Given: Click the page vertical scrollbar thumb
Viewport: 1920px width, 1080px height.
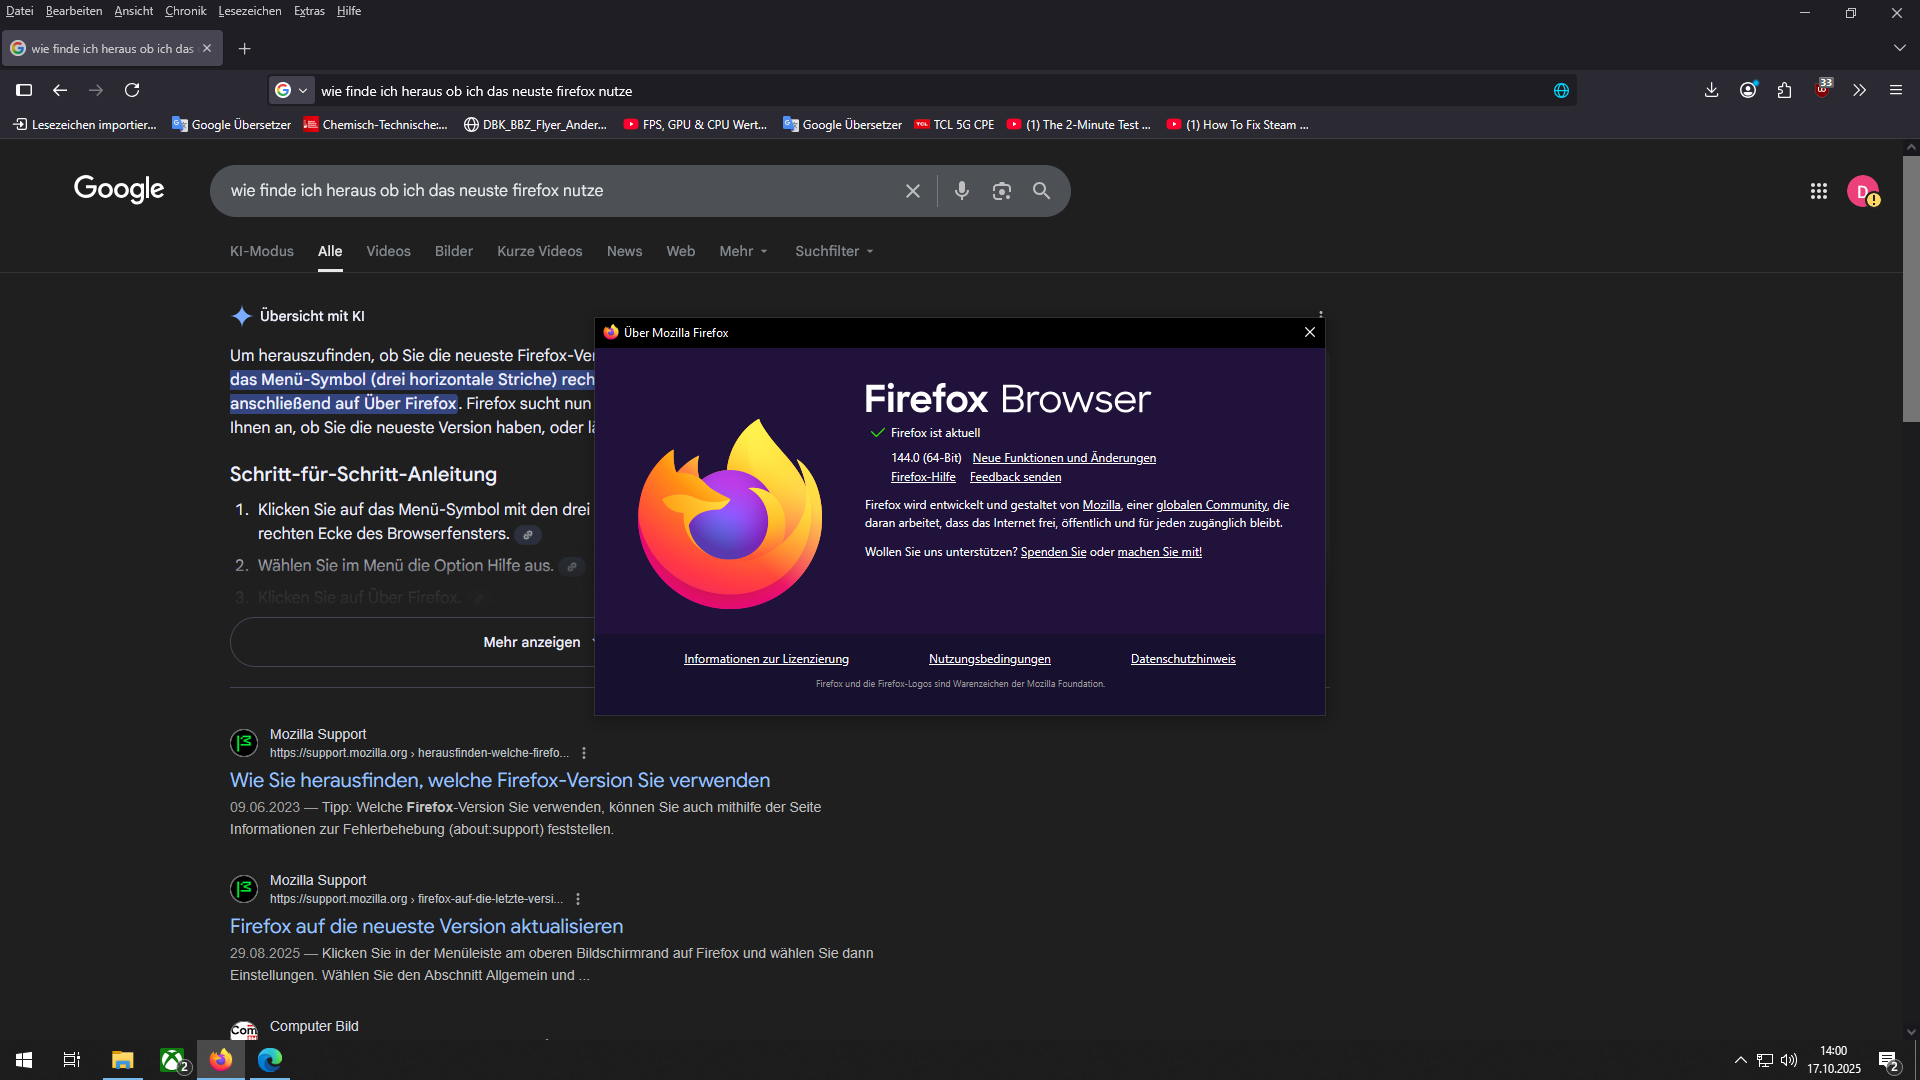Looking at the screenshot, I should (x=1910, y=290).
